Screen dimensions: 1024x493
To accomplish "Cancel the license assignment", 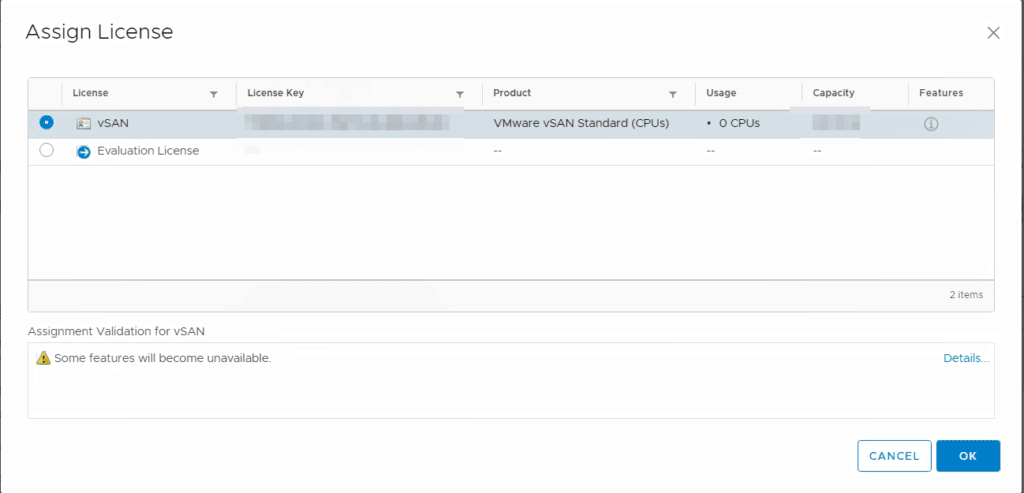I will (x=894, y=456).
